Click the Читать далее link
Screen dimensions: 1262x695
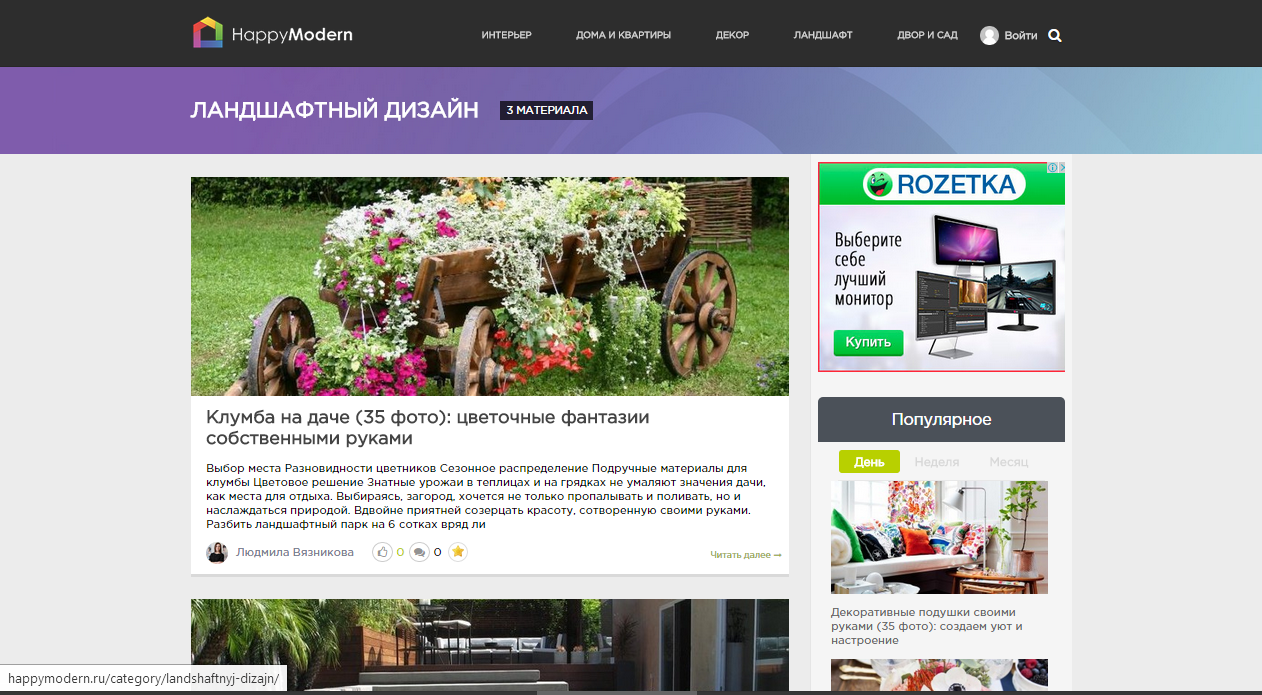(745, 554)
